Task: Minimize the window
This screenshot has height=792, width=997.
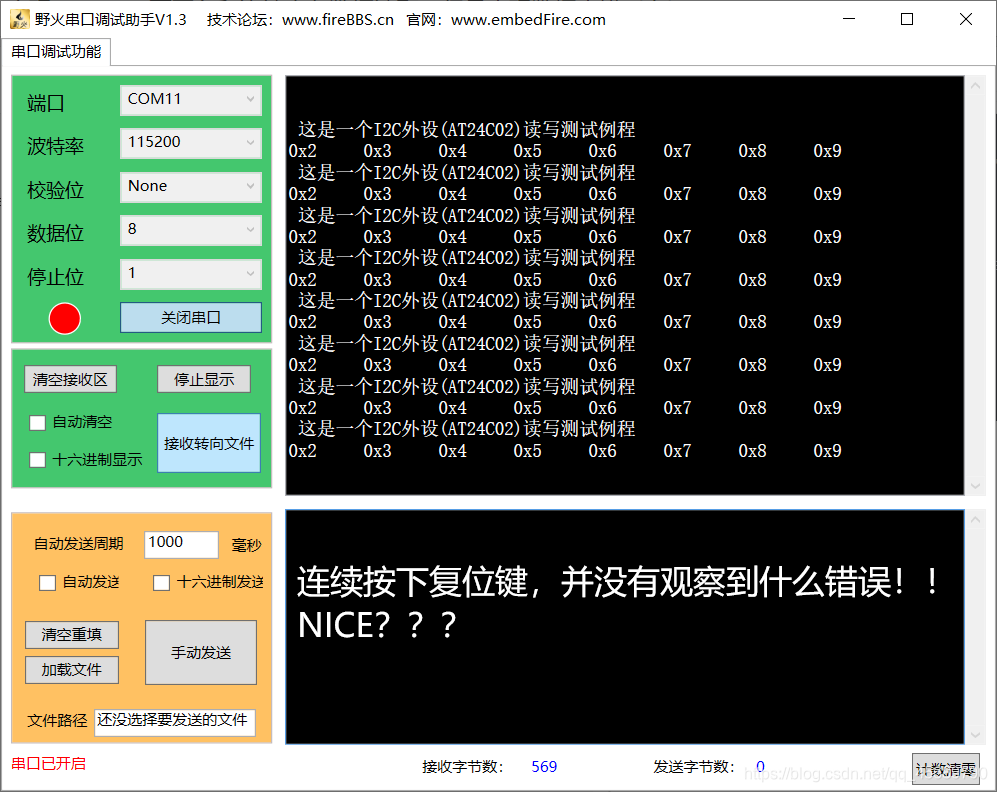Action: [849, 19]
